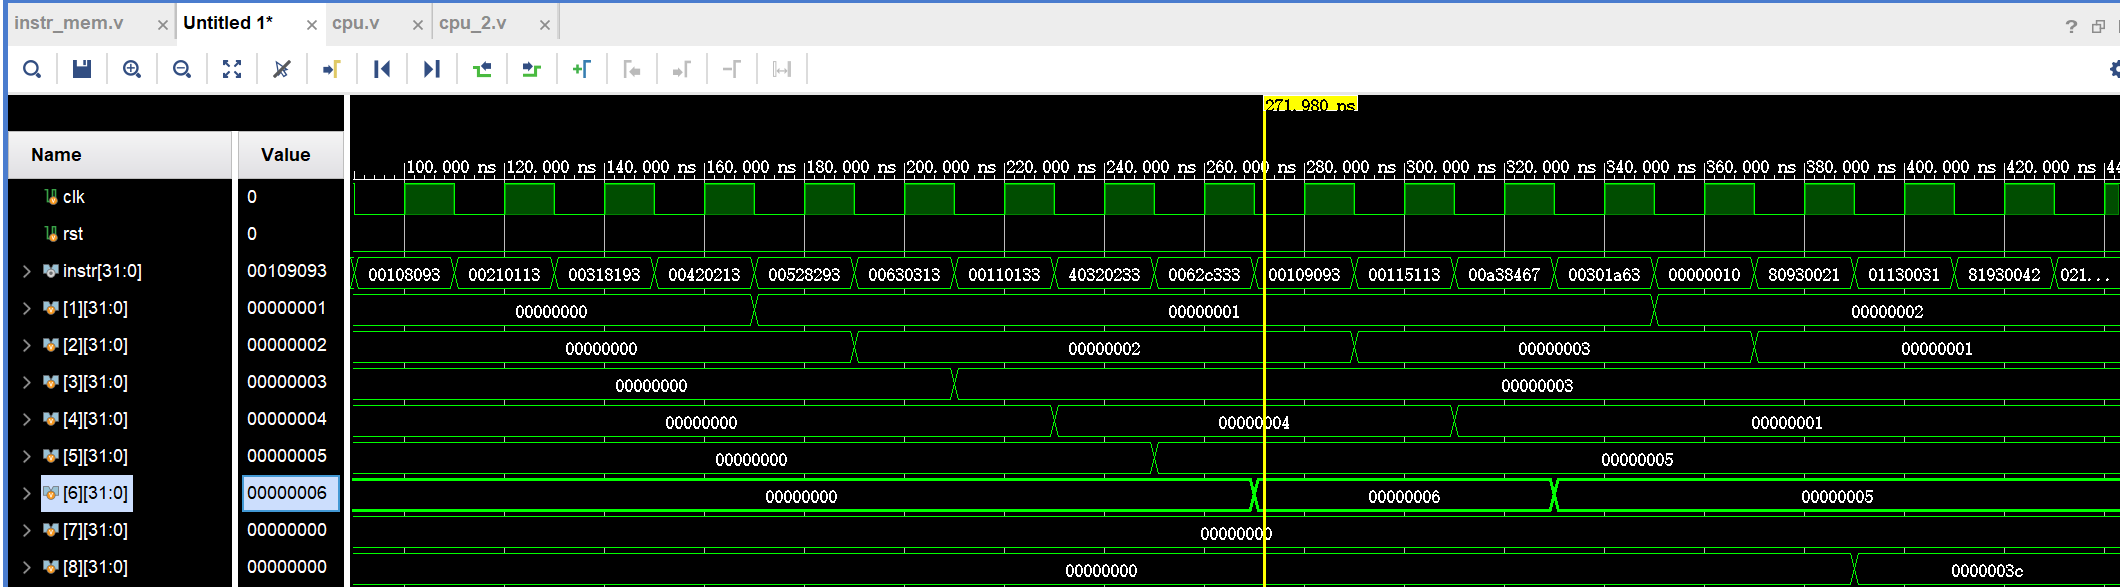Click instr waveform segment 00630313

click(904, 274)
